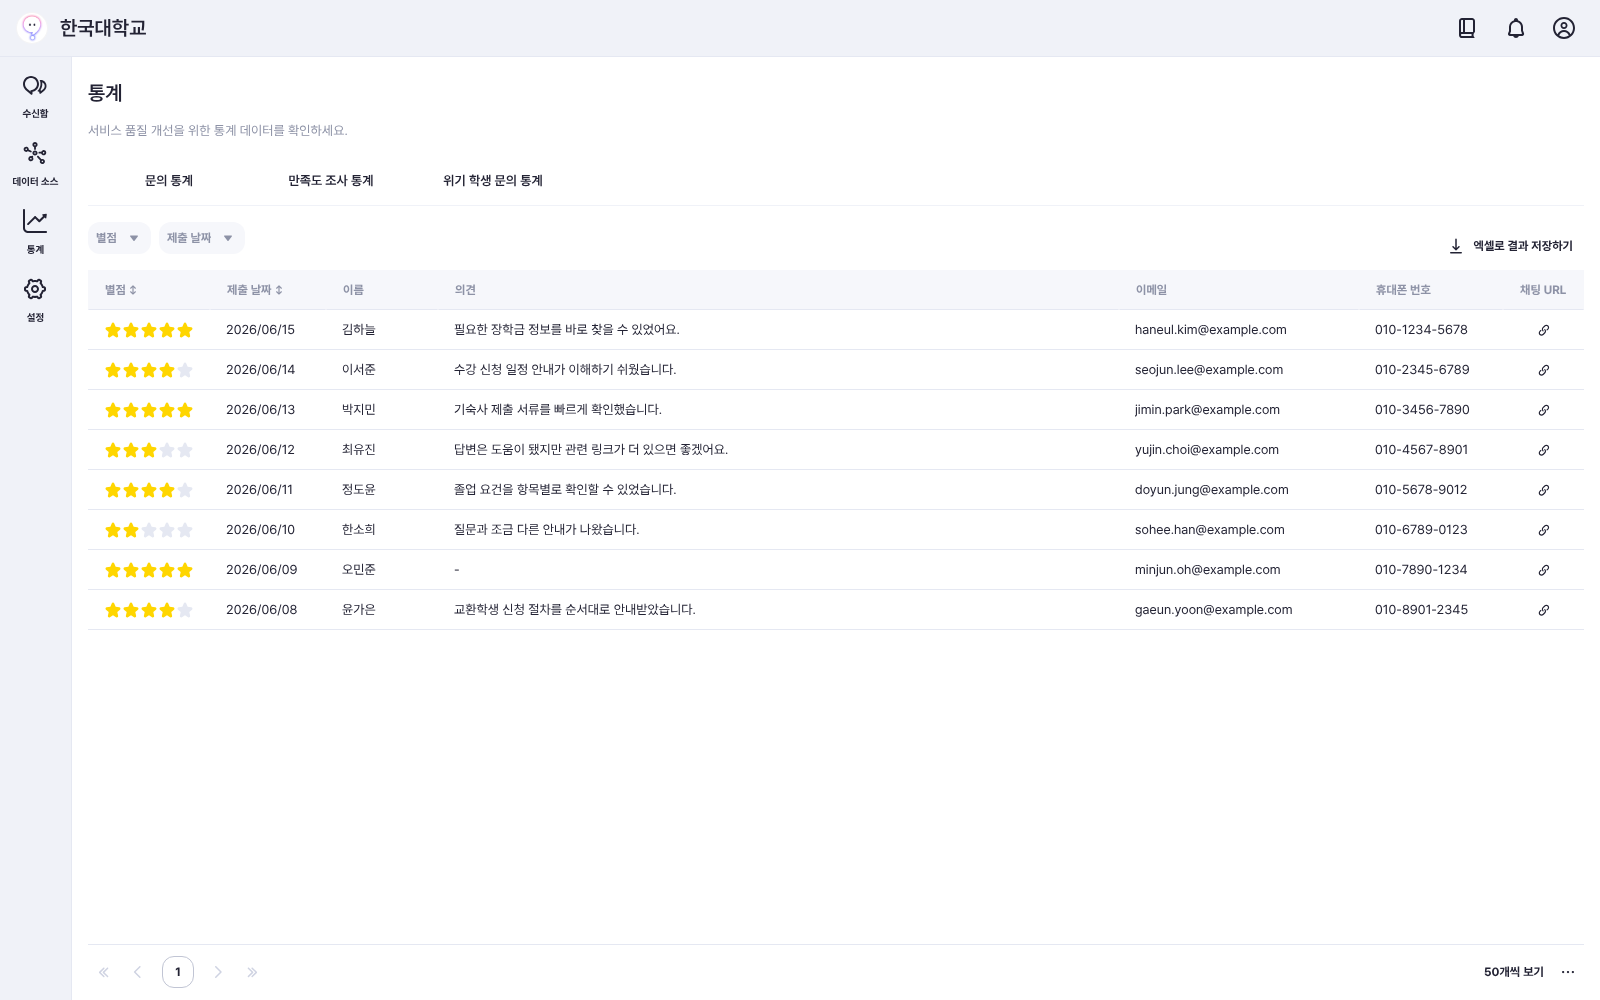The width and height of the screenshot is (1600, 1000).
Task: Open the 별점 filter dropdown
Action: (x=119, y=238)
